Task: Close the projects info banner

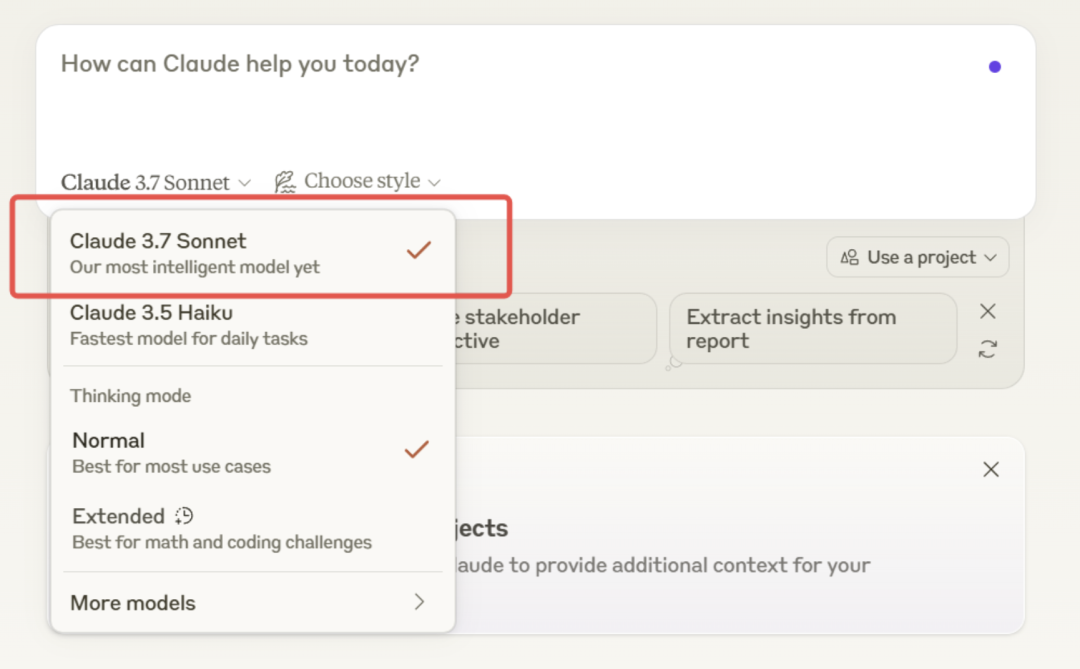Action: 991,470
